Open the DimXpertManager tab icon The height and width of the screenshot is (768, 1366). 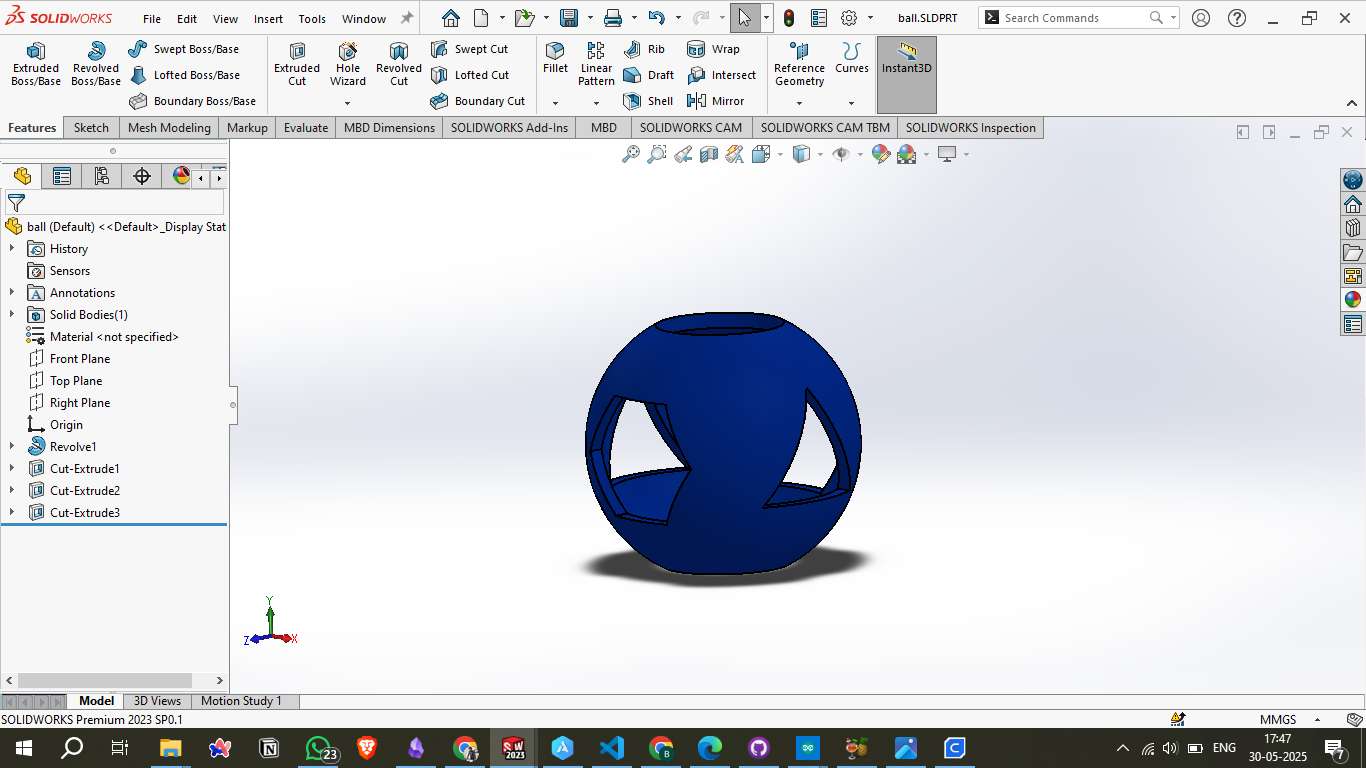coord(142,177)
